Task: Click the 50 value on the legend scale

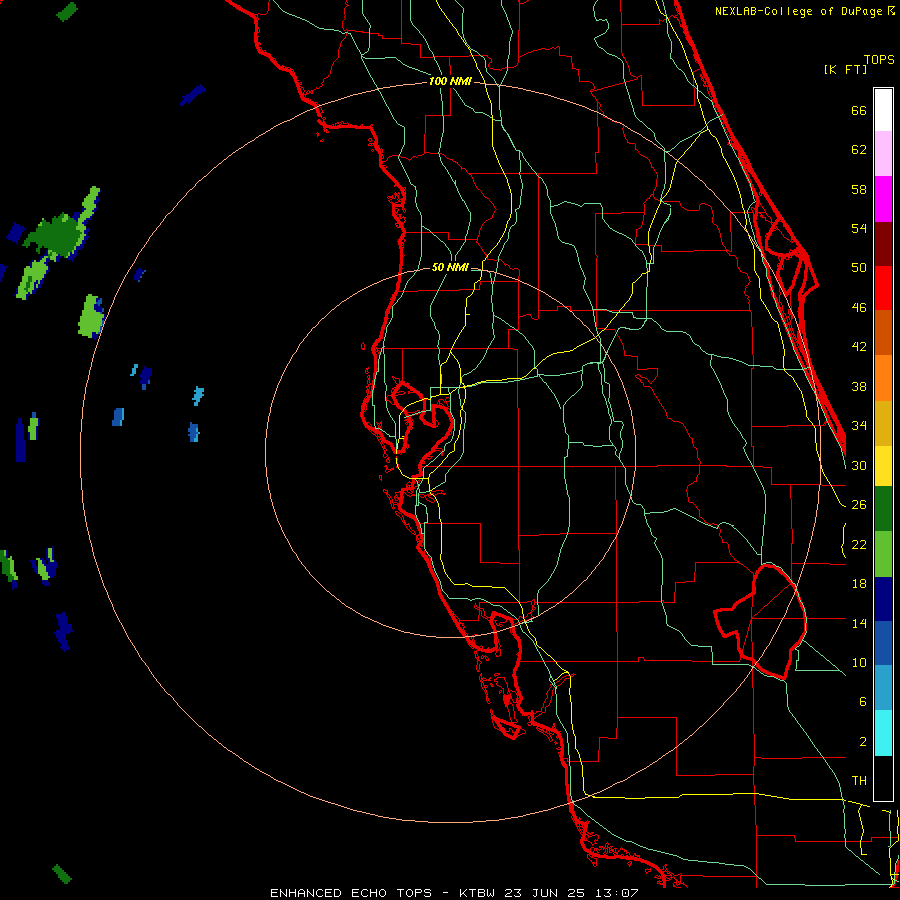Action: 859,268
